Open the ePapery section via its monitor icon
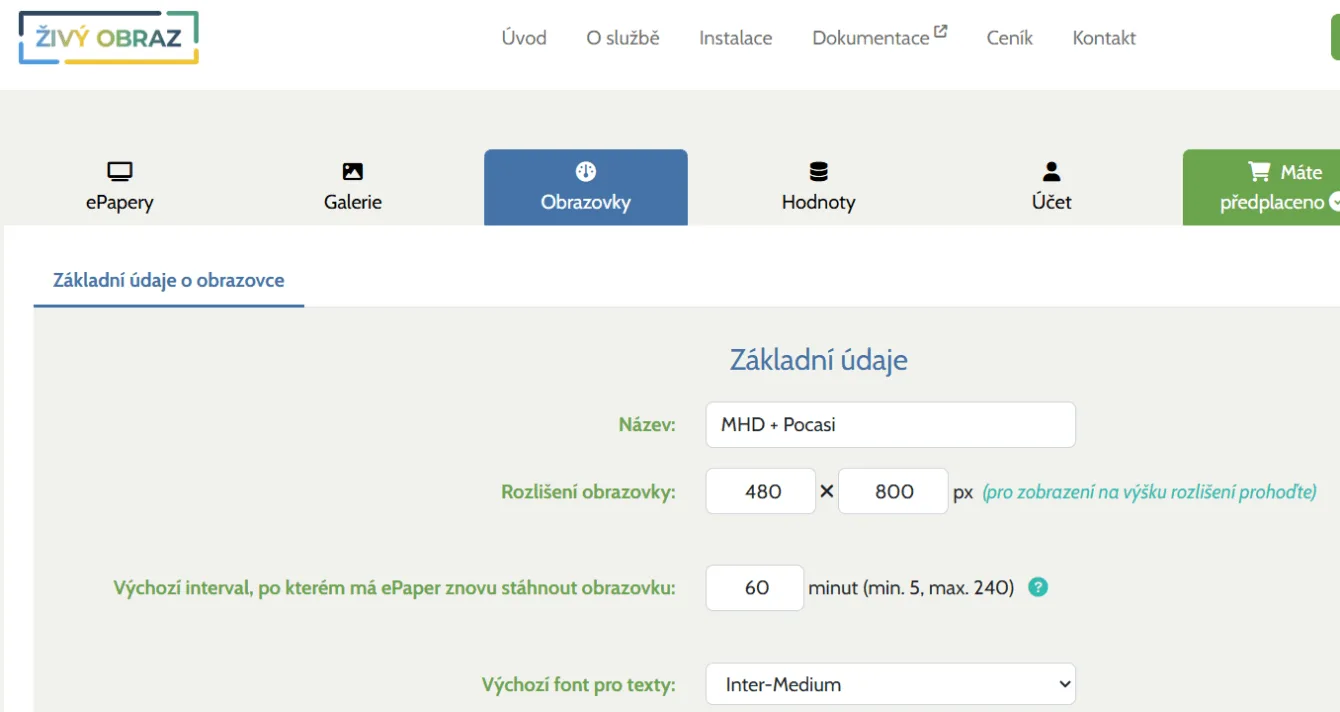This screenshot has height=712, width=1340. pos(120,171)
